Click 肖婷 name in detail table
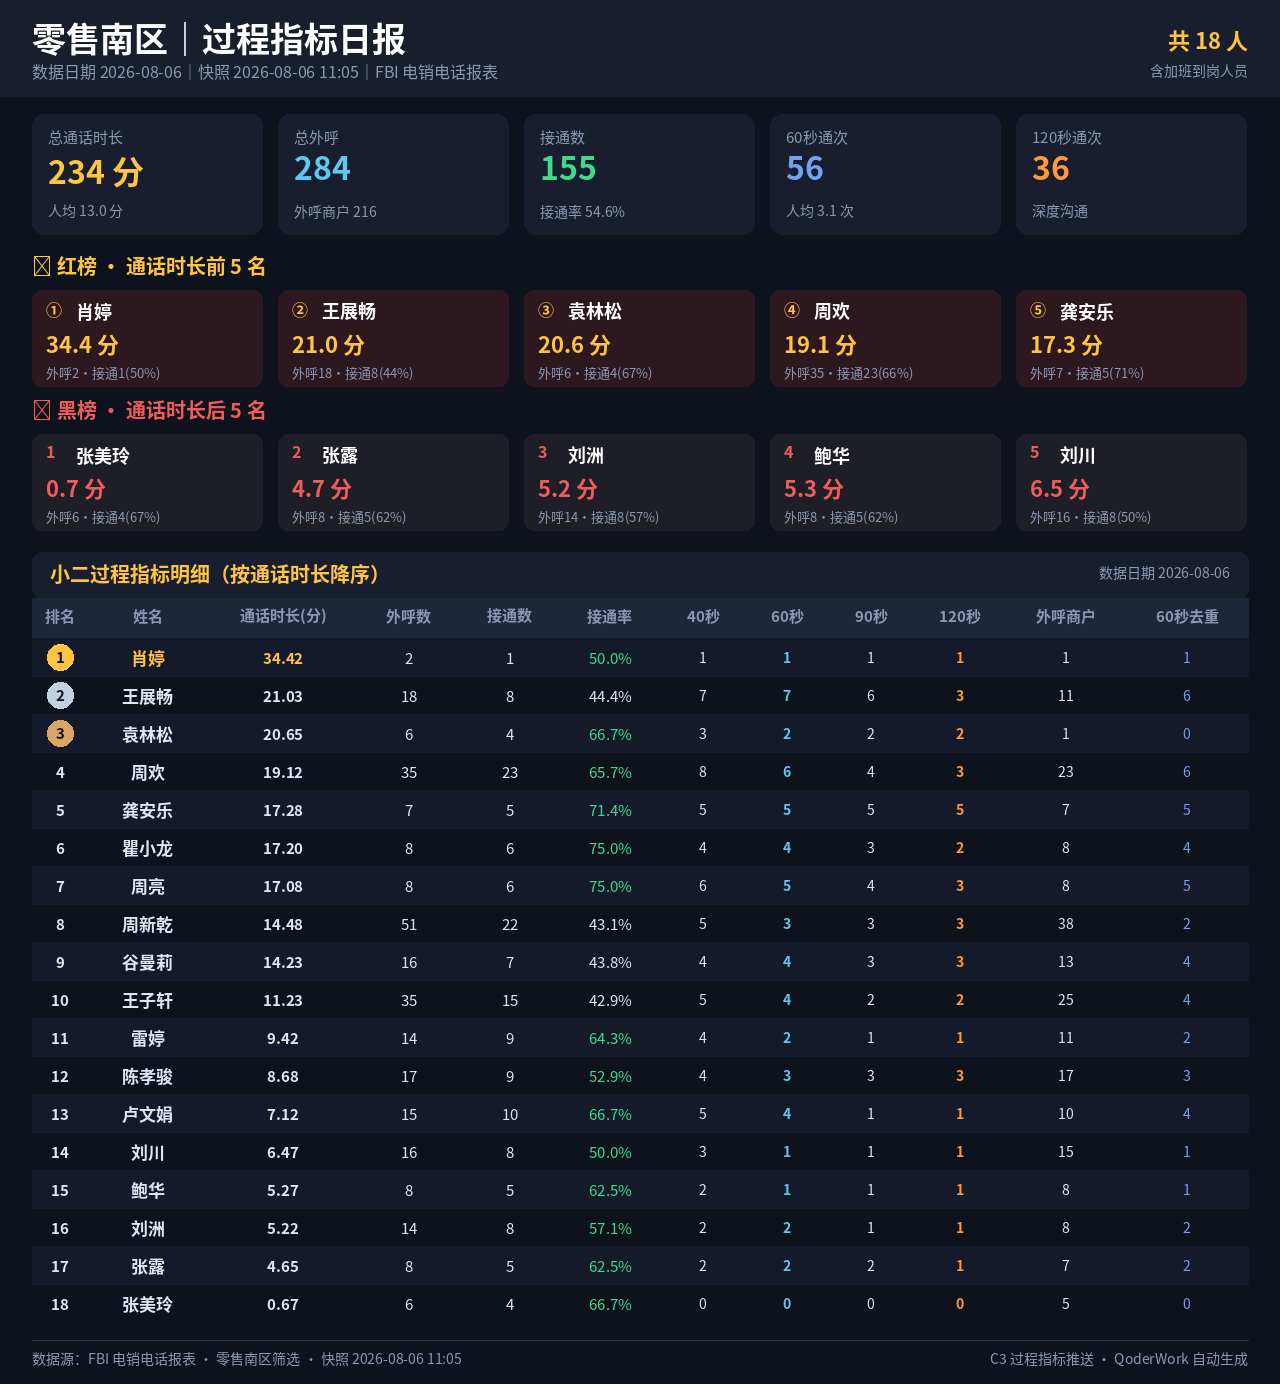This screenshot has width=1280, height=1384. pyautogui.click(x=148, y=658)
